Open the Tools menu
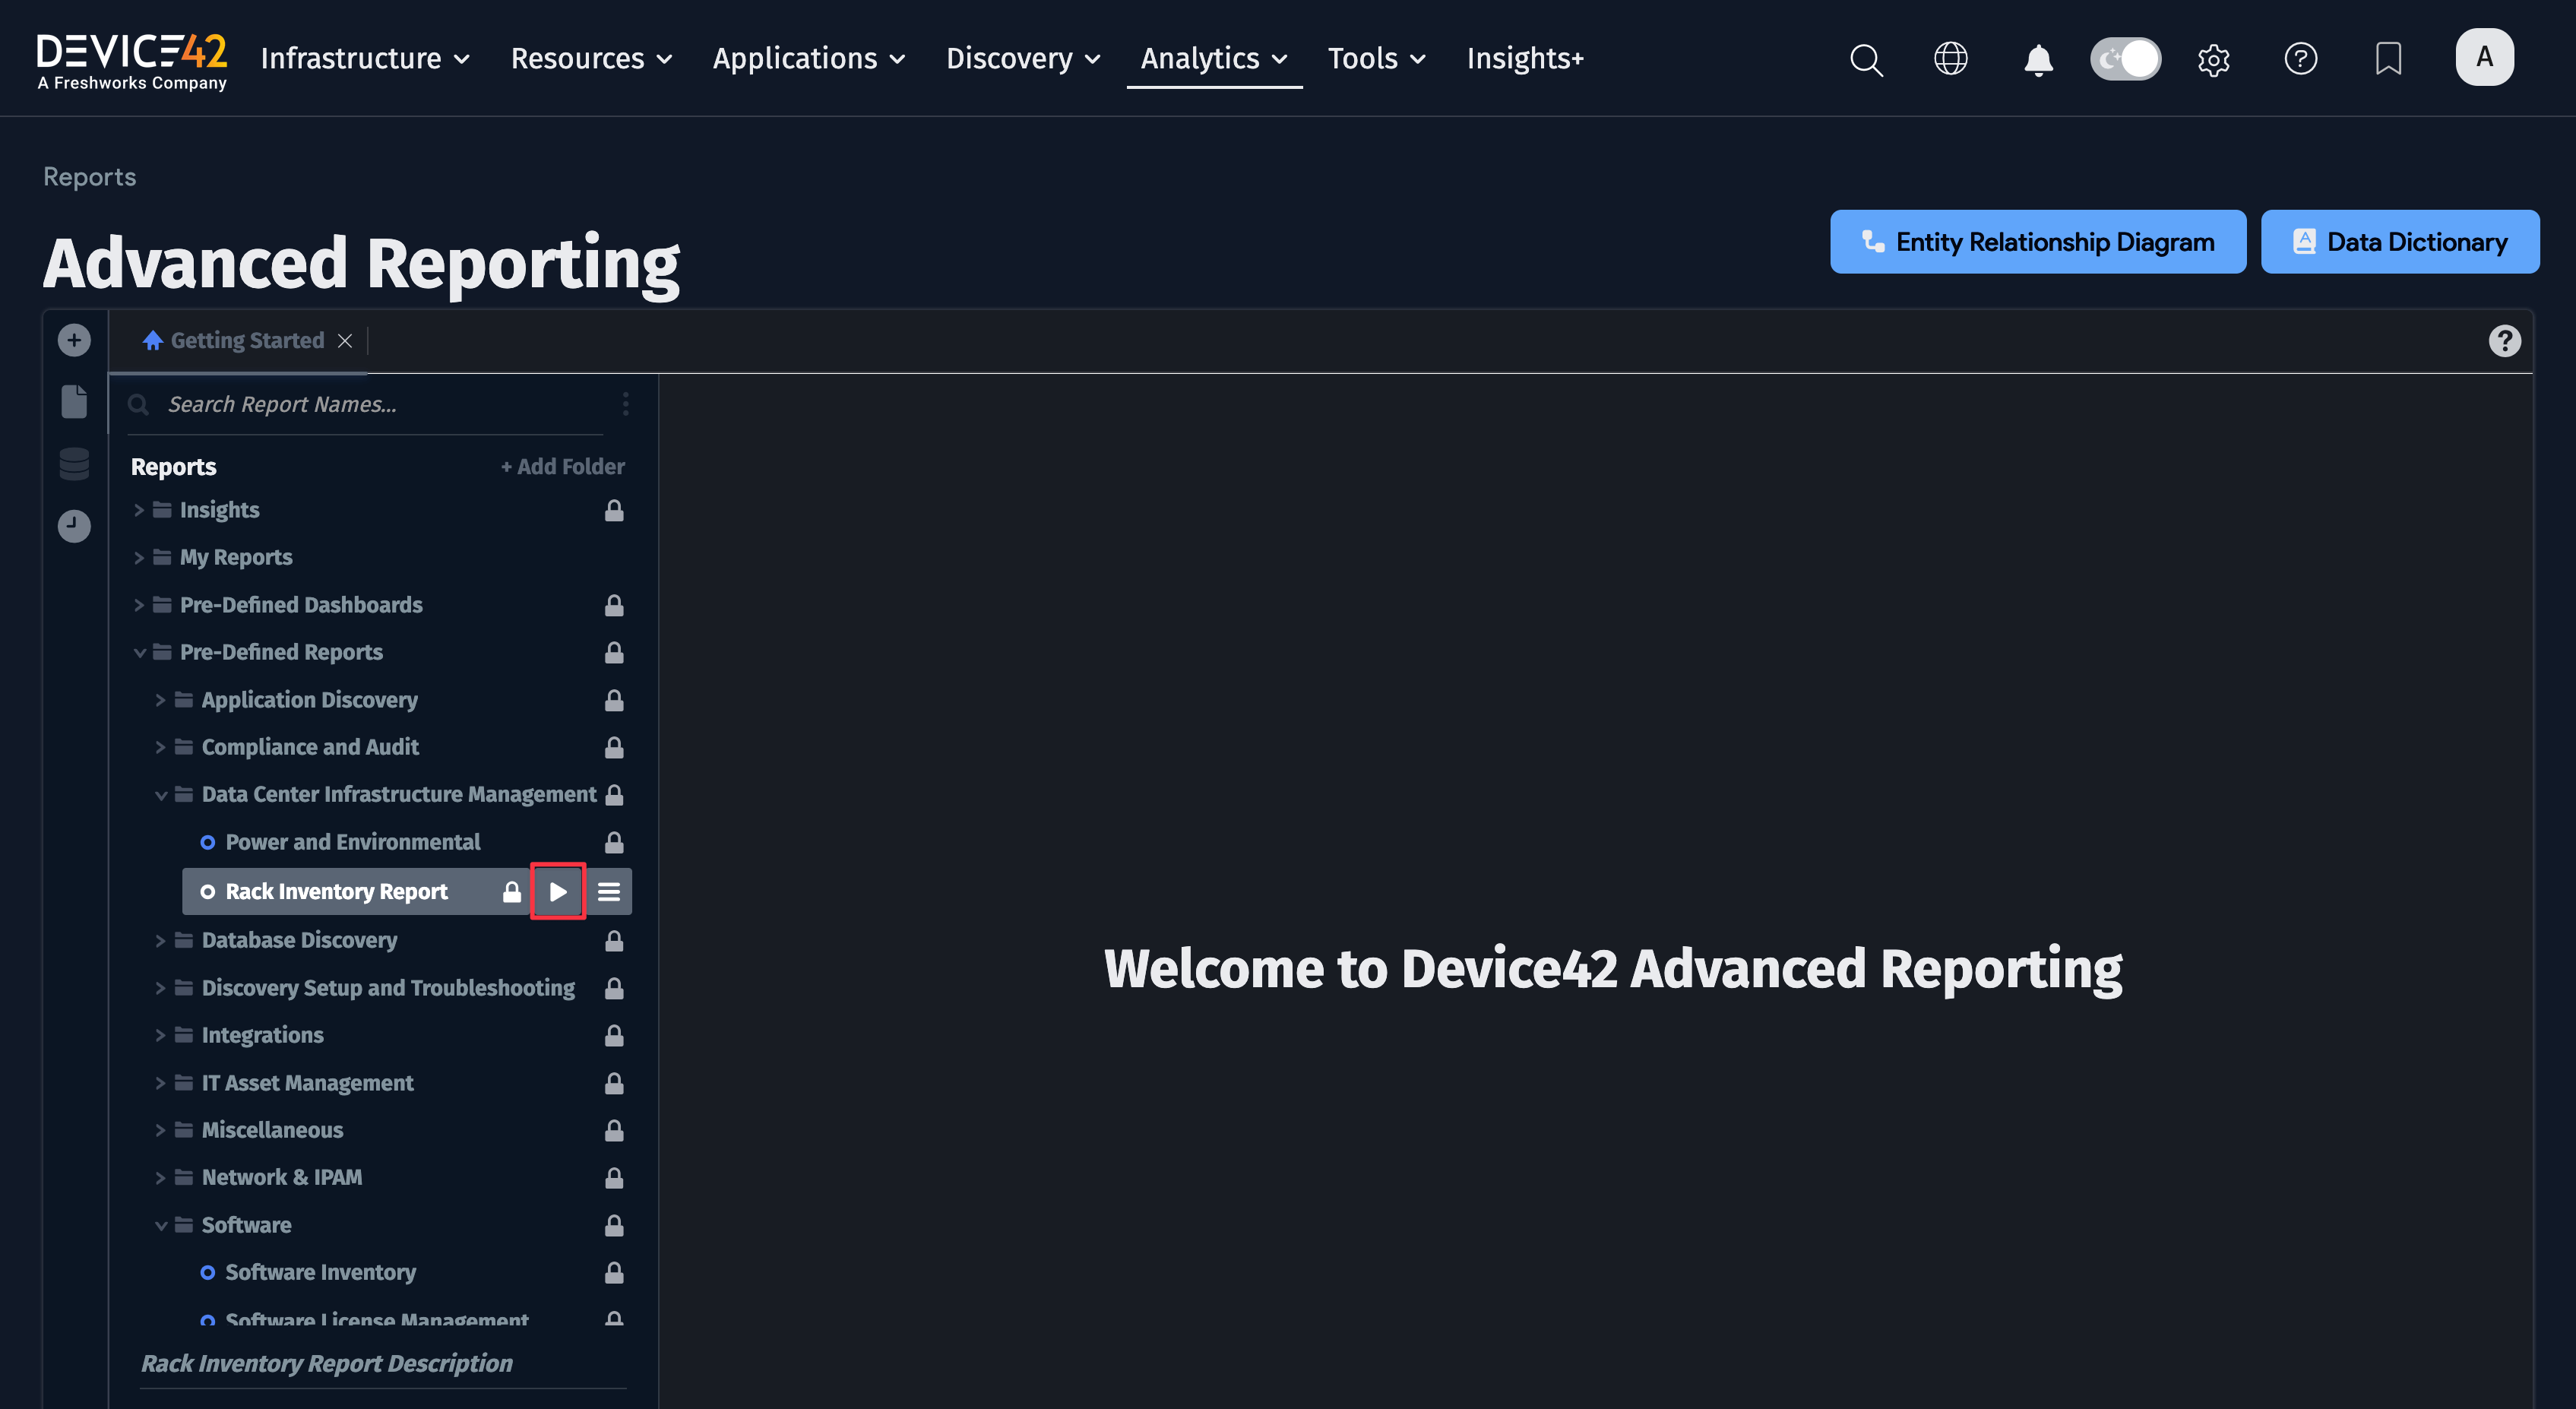Viewport: 2576px width, 1409px height. point(1376,58)
